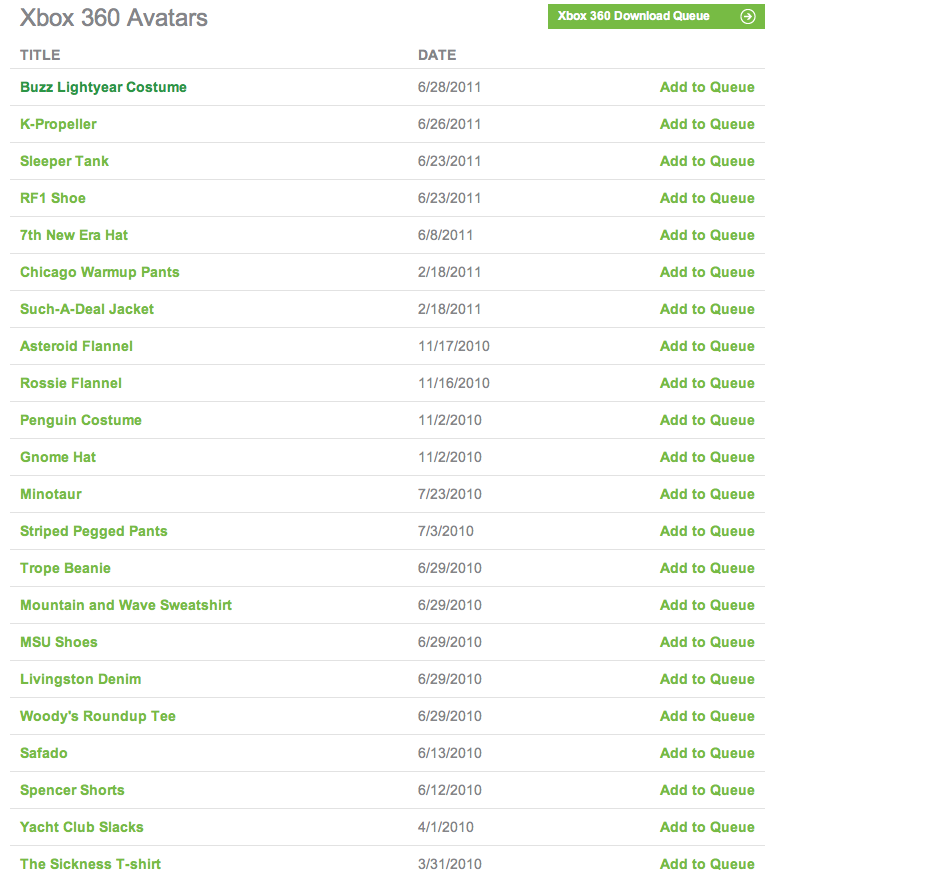Open the RF1 Shoe item
933x874 pixels.
(x=53, y=198)
